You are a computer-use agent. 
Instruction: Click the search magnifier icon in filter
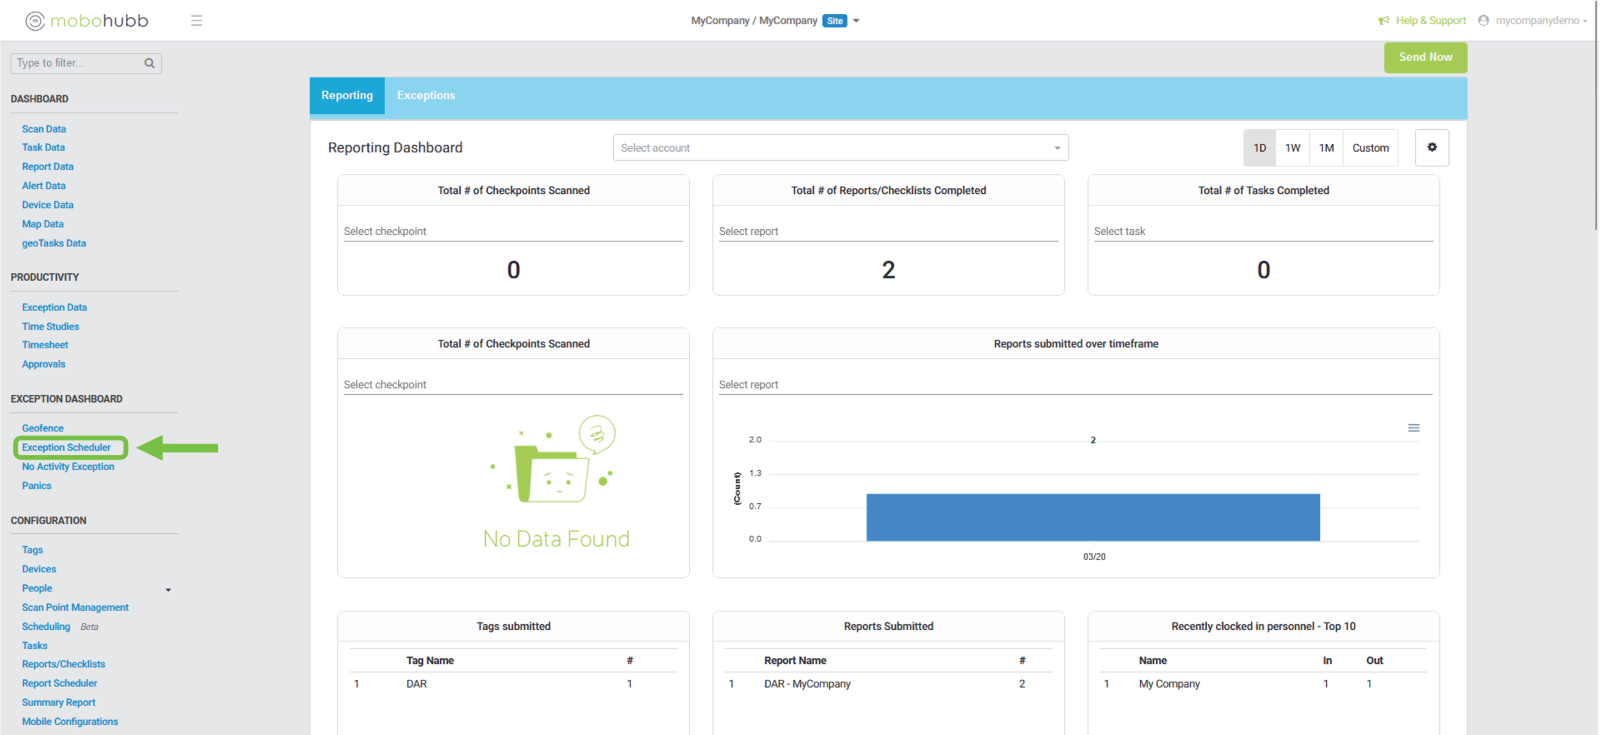coord(150,63)
